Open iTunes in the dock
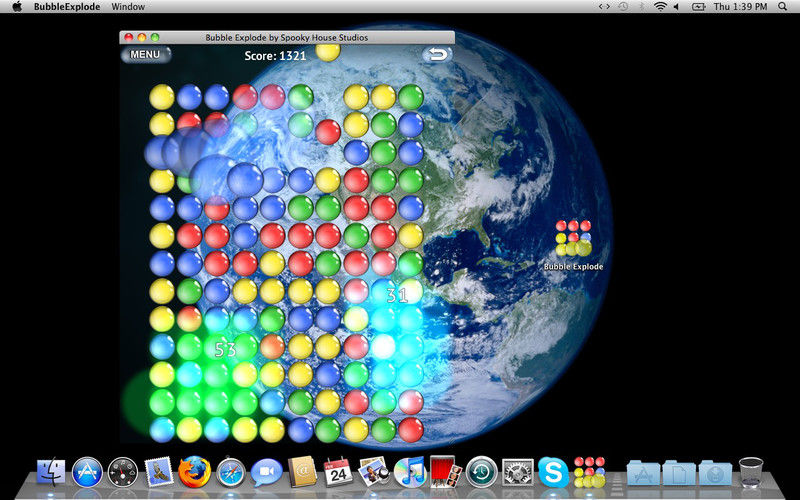The width and height of the screenshot is (800, 500). 410,472
